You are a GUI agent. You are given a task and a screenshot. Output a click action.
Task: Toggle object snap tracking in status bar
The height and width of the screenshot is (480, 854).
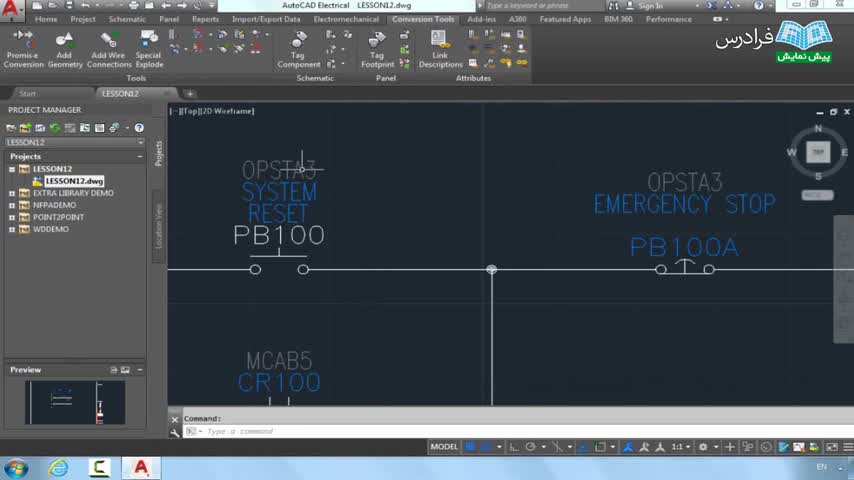click(583, 447)
